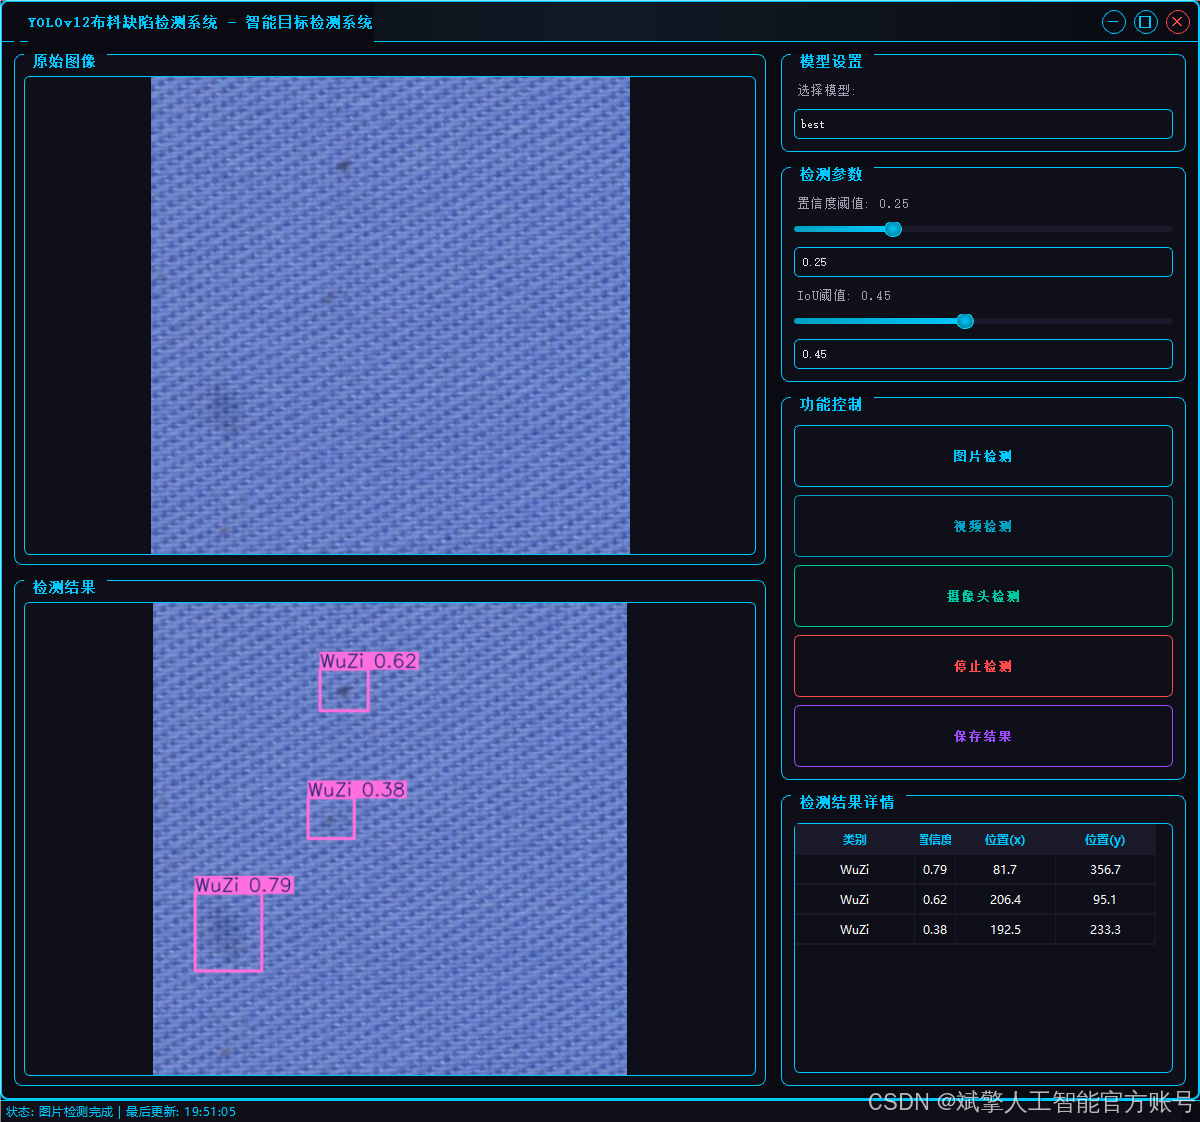Viewport: 1200px width, 1122px height.
Task: Click the WuZi 0.38 detection box
Action: pos(331,818)
